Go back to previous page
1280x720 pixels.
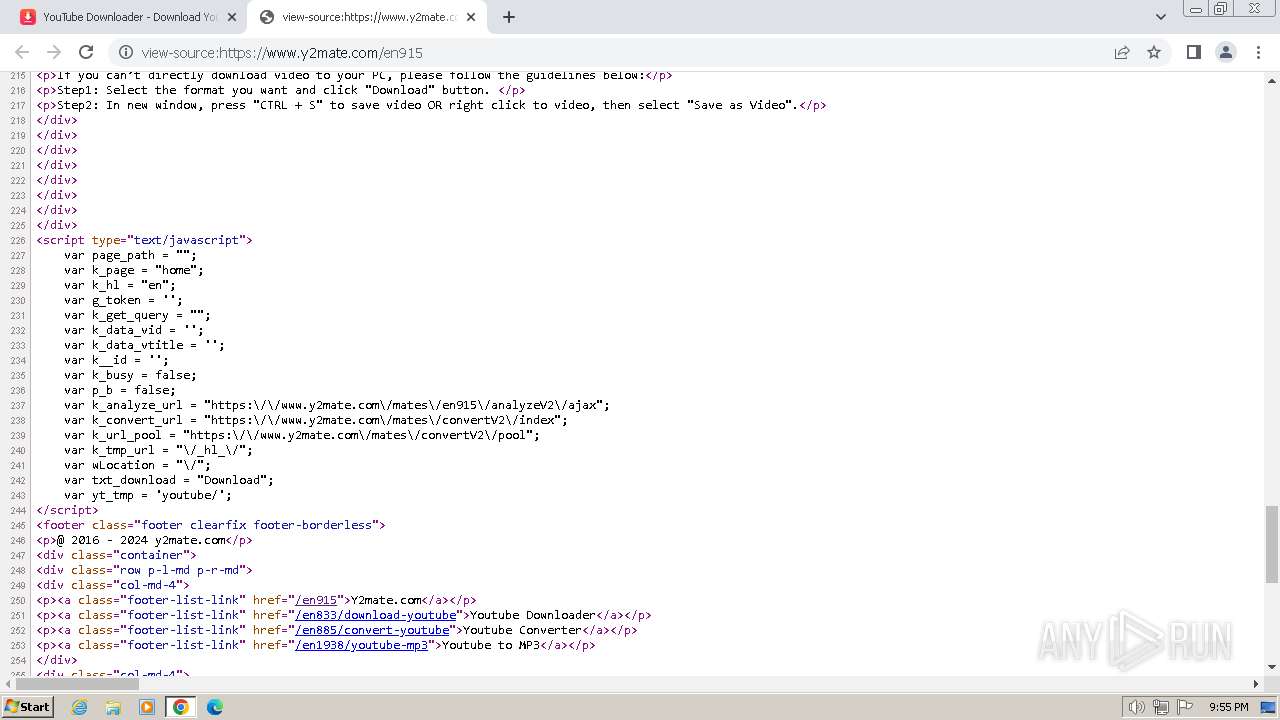click(x=22, y=52)
